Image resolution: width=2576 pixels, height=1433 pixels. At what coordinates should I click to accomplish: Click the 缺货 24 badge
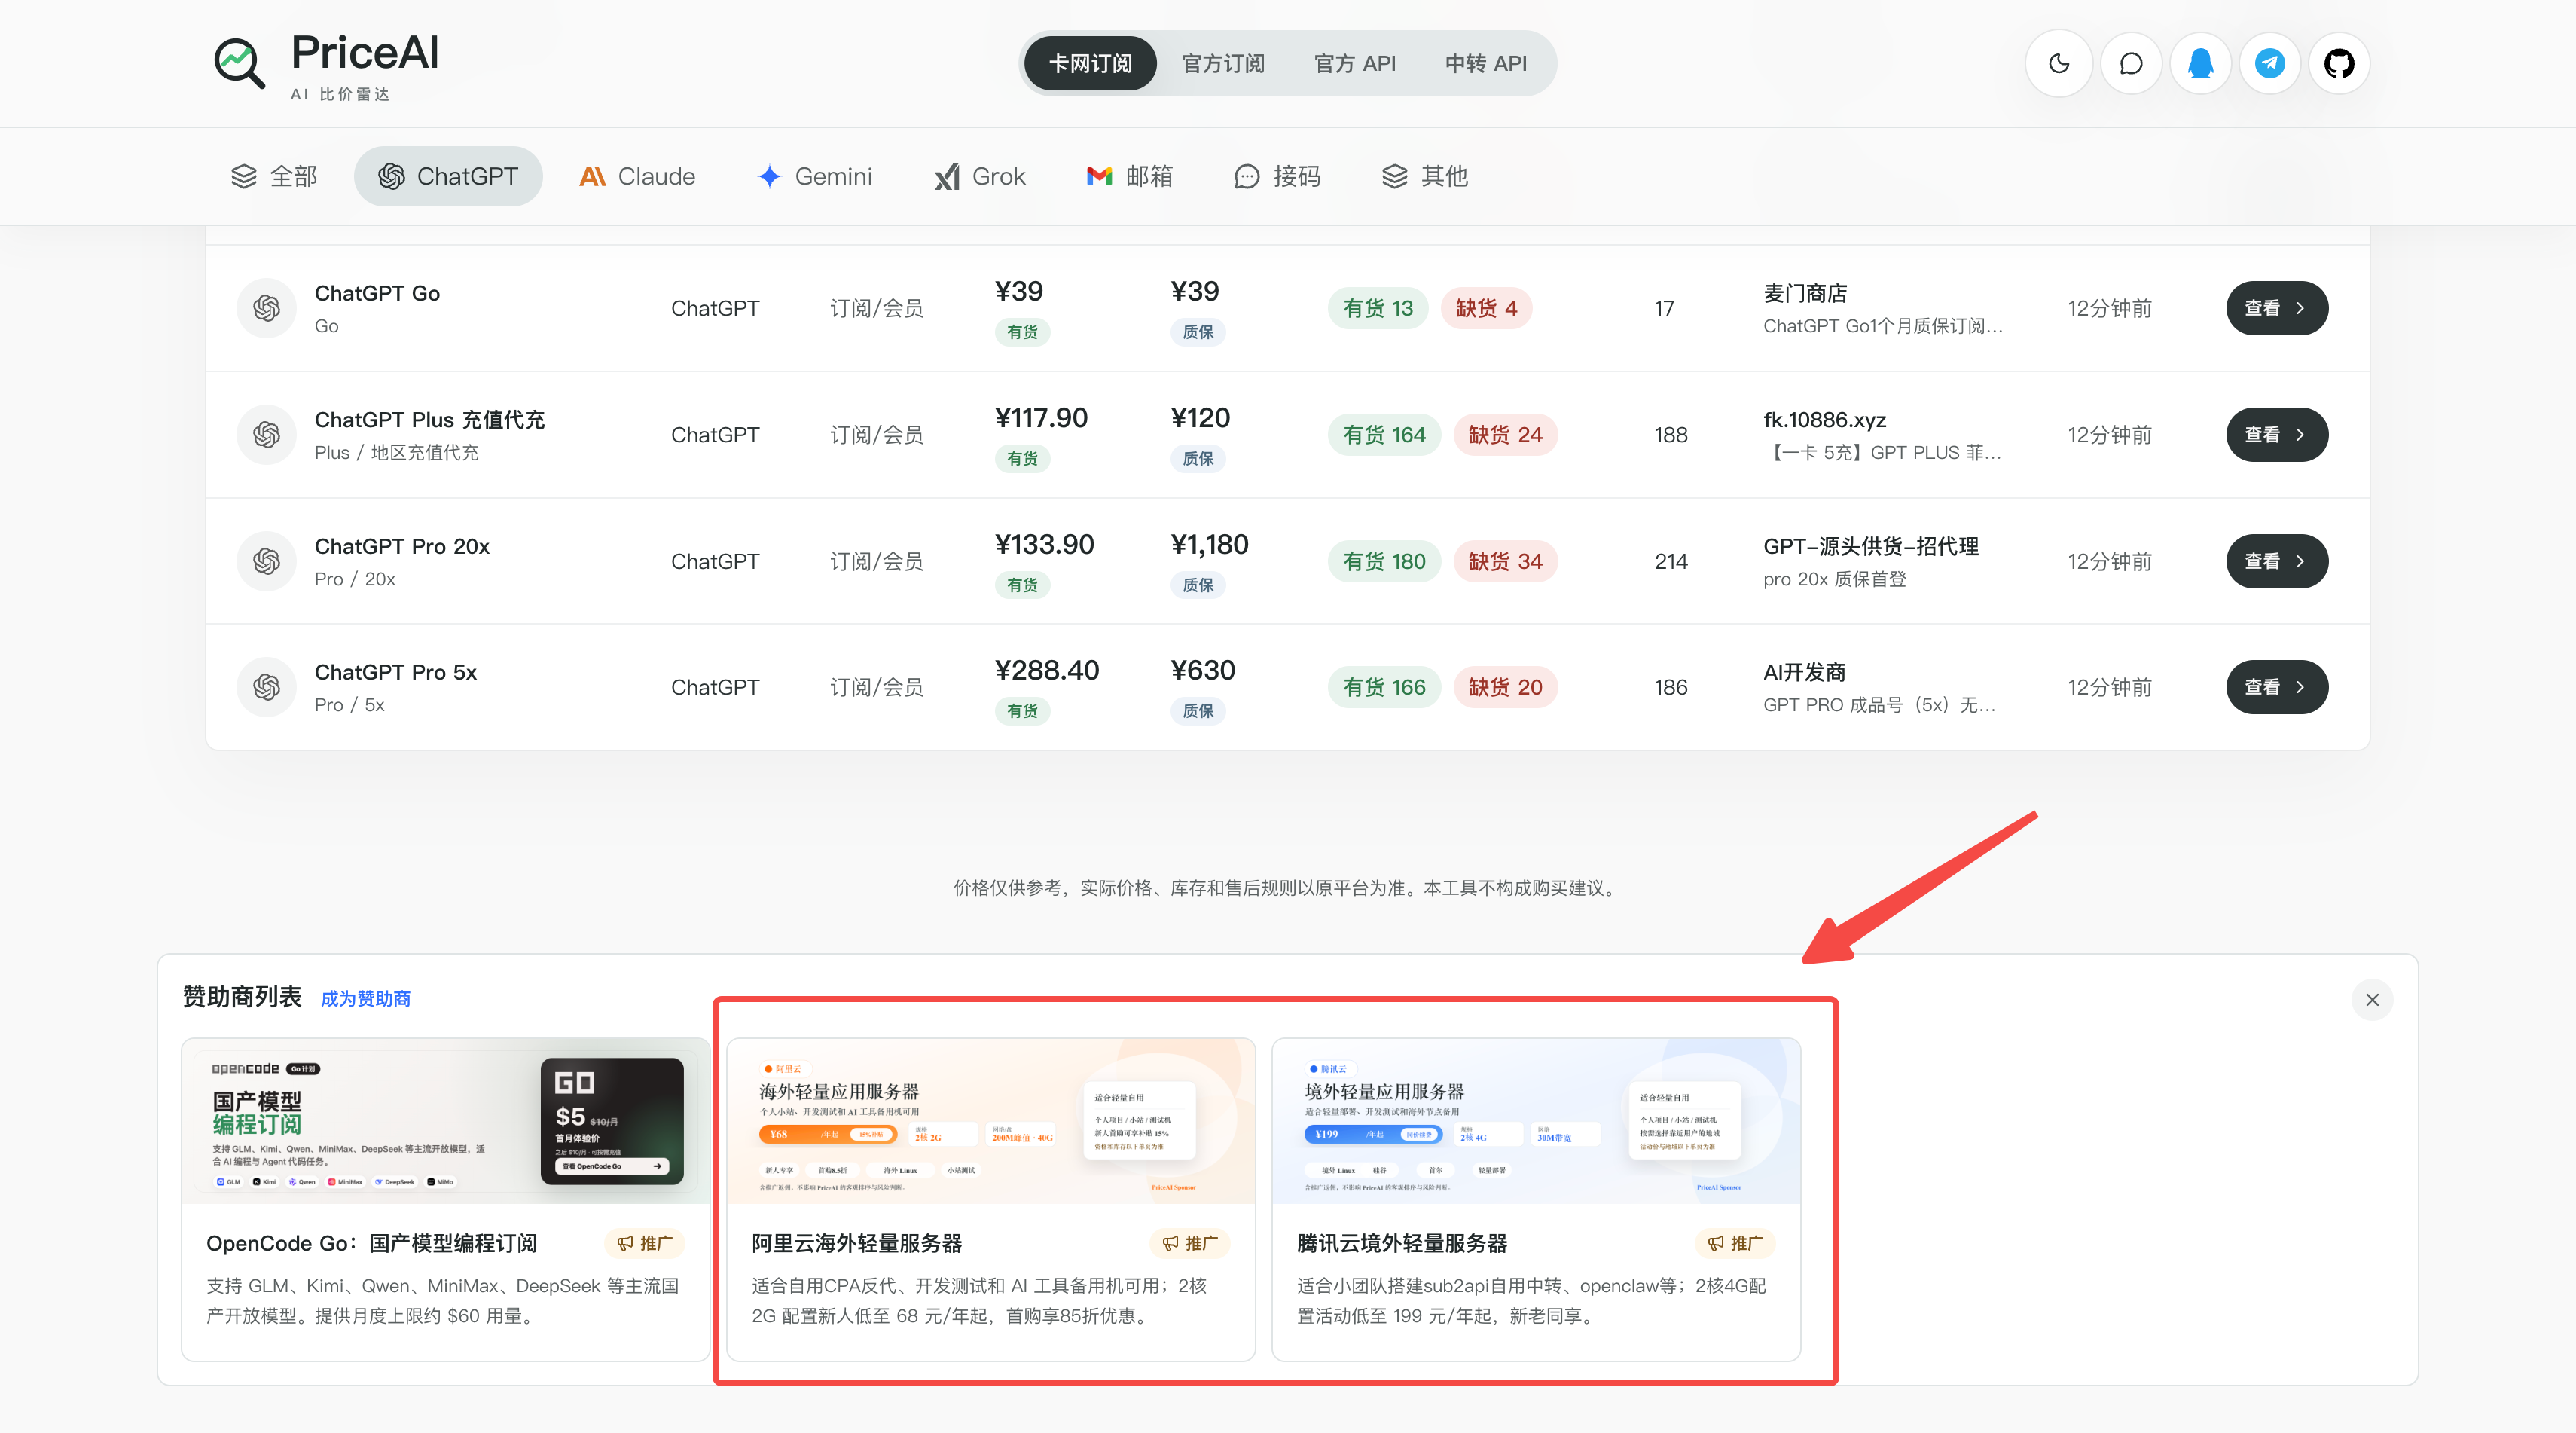click(x=1505, y=435)
